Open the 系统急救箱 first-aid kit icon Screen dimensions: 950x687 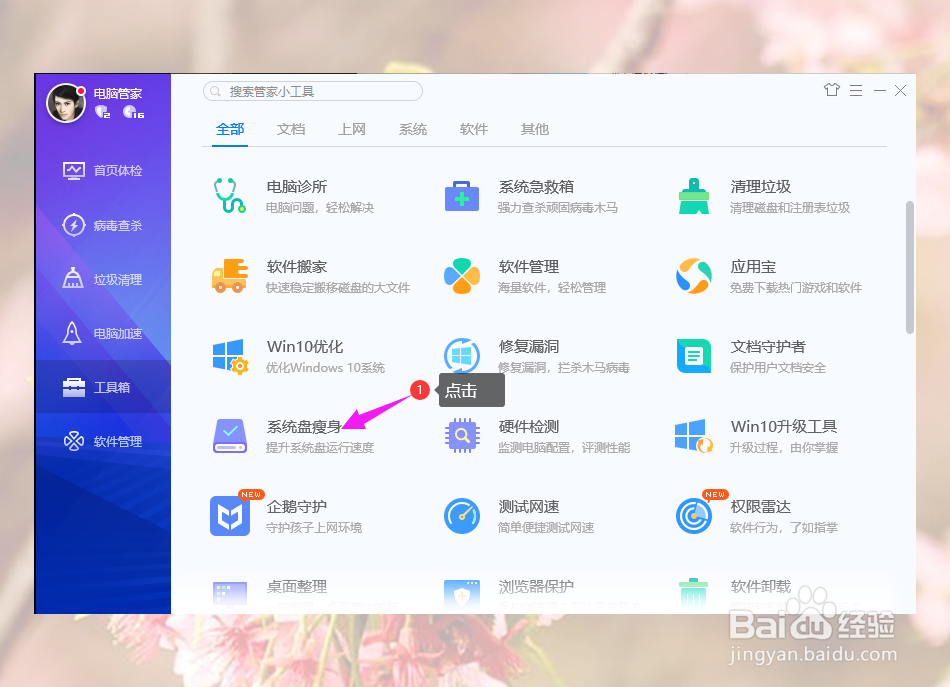click(x=462, y=196)
